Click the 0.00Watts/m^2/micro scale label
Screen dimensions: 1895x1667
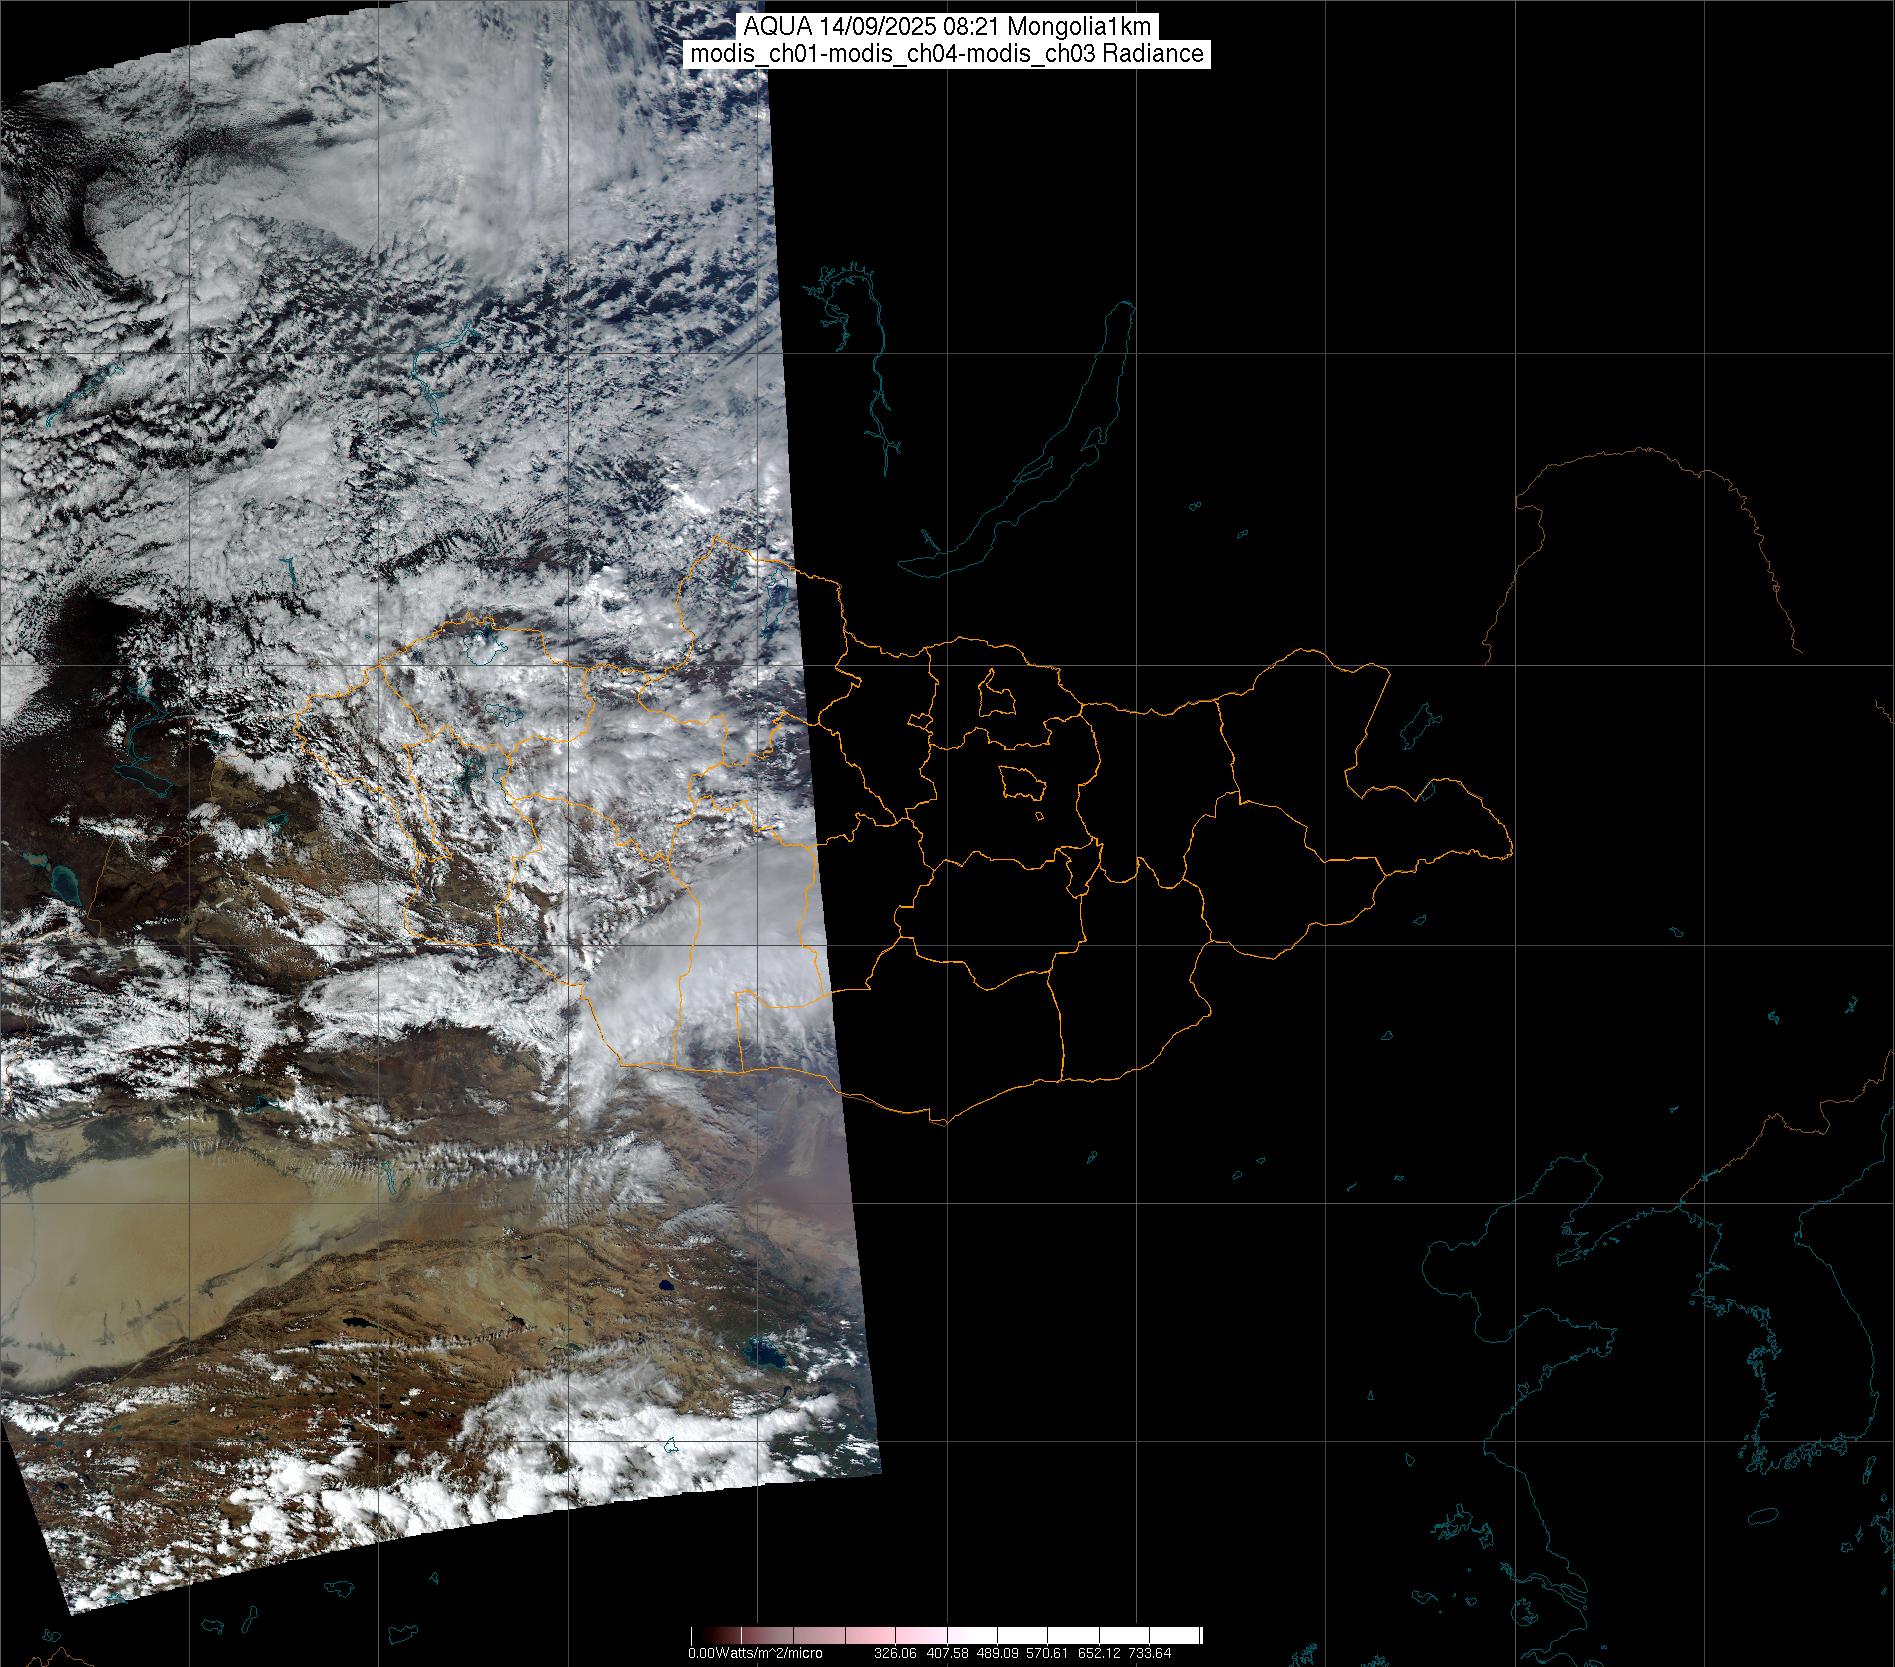pyautogui.click(x=755, y=1653)
